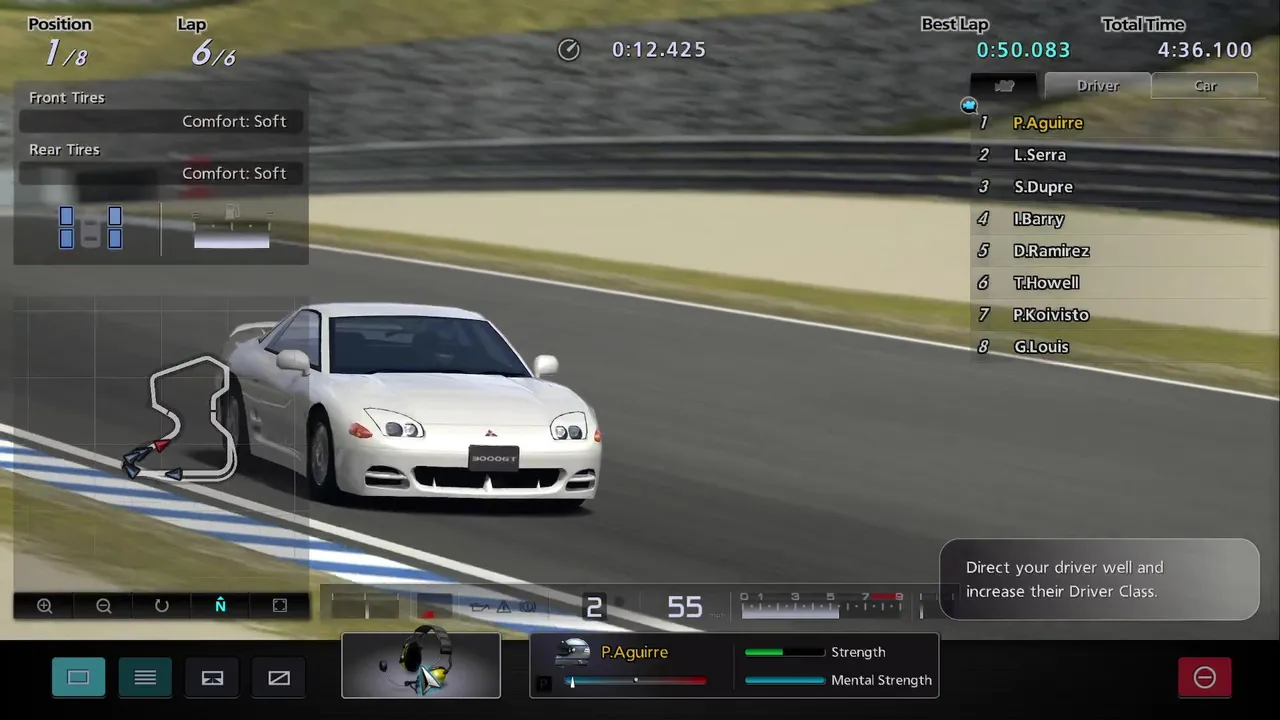Viewport: 1280px width, 720px height.
Task: Click the Best Lap time 0:50.083
Action: 1023,50
